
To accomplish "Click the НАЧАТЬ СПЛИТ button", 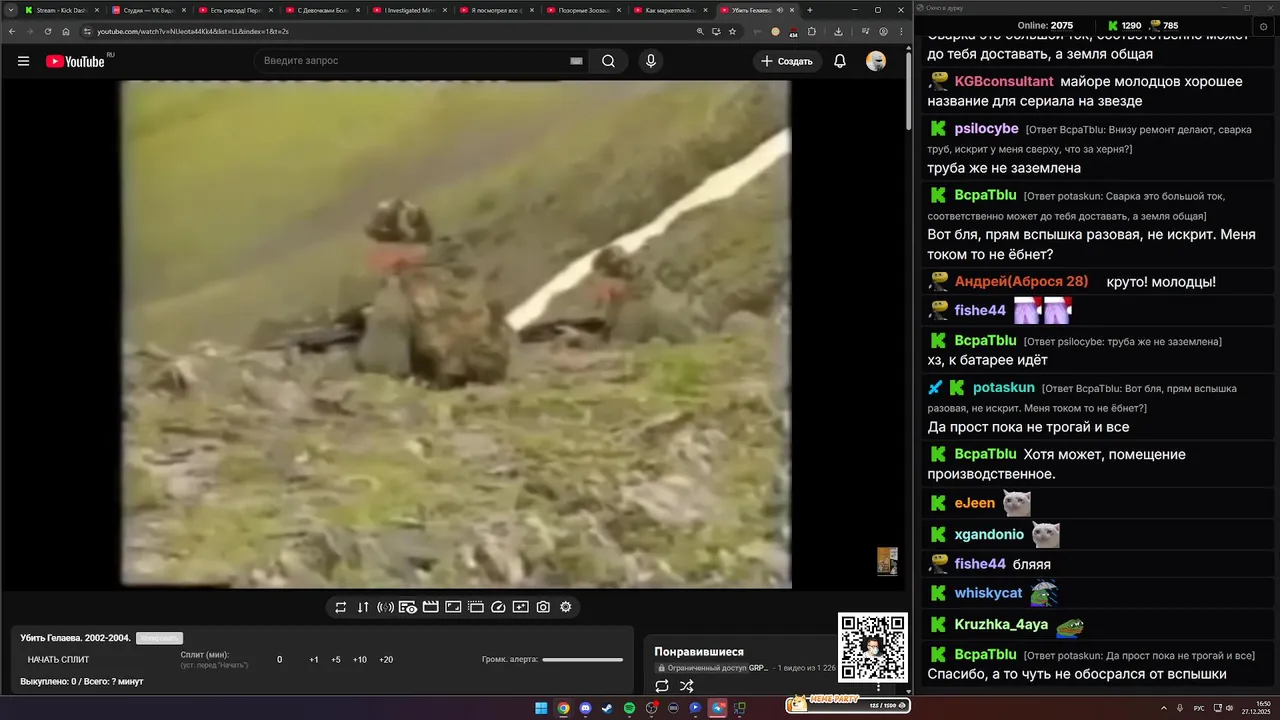I will pyautogui.click(x=58, y=660).
